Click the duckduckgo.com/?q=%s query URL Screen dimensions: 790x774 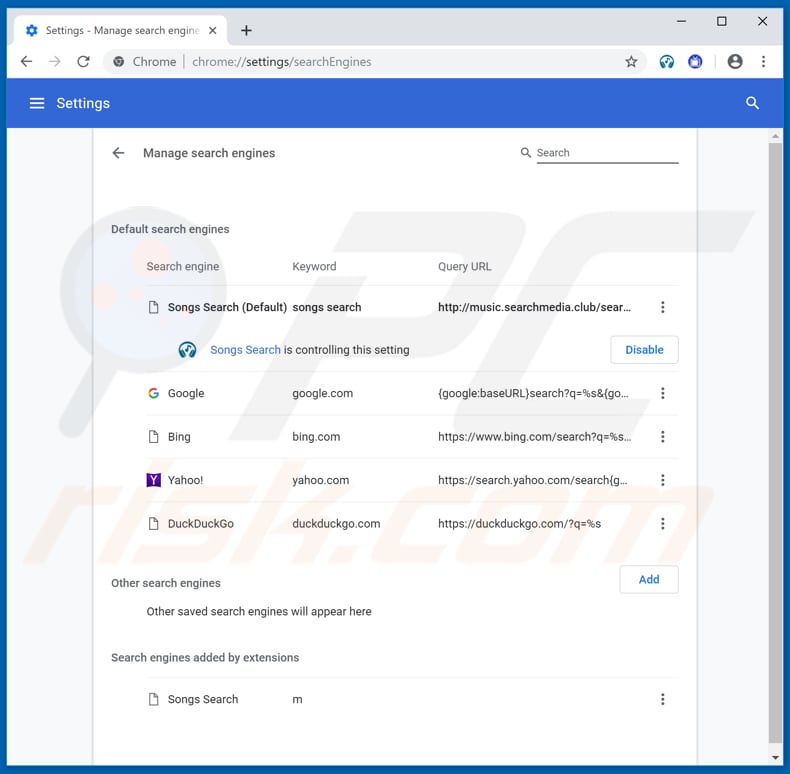(x=519, y=524)
